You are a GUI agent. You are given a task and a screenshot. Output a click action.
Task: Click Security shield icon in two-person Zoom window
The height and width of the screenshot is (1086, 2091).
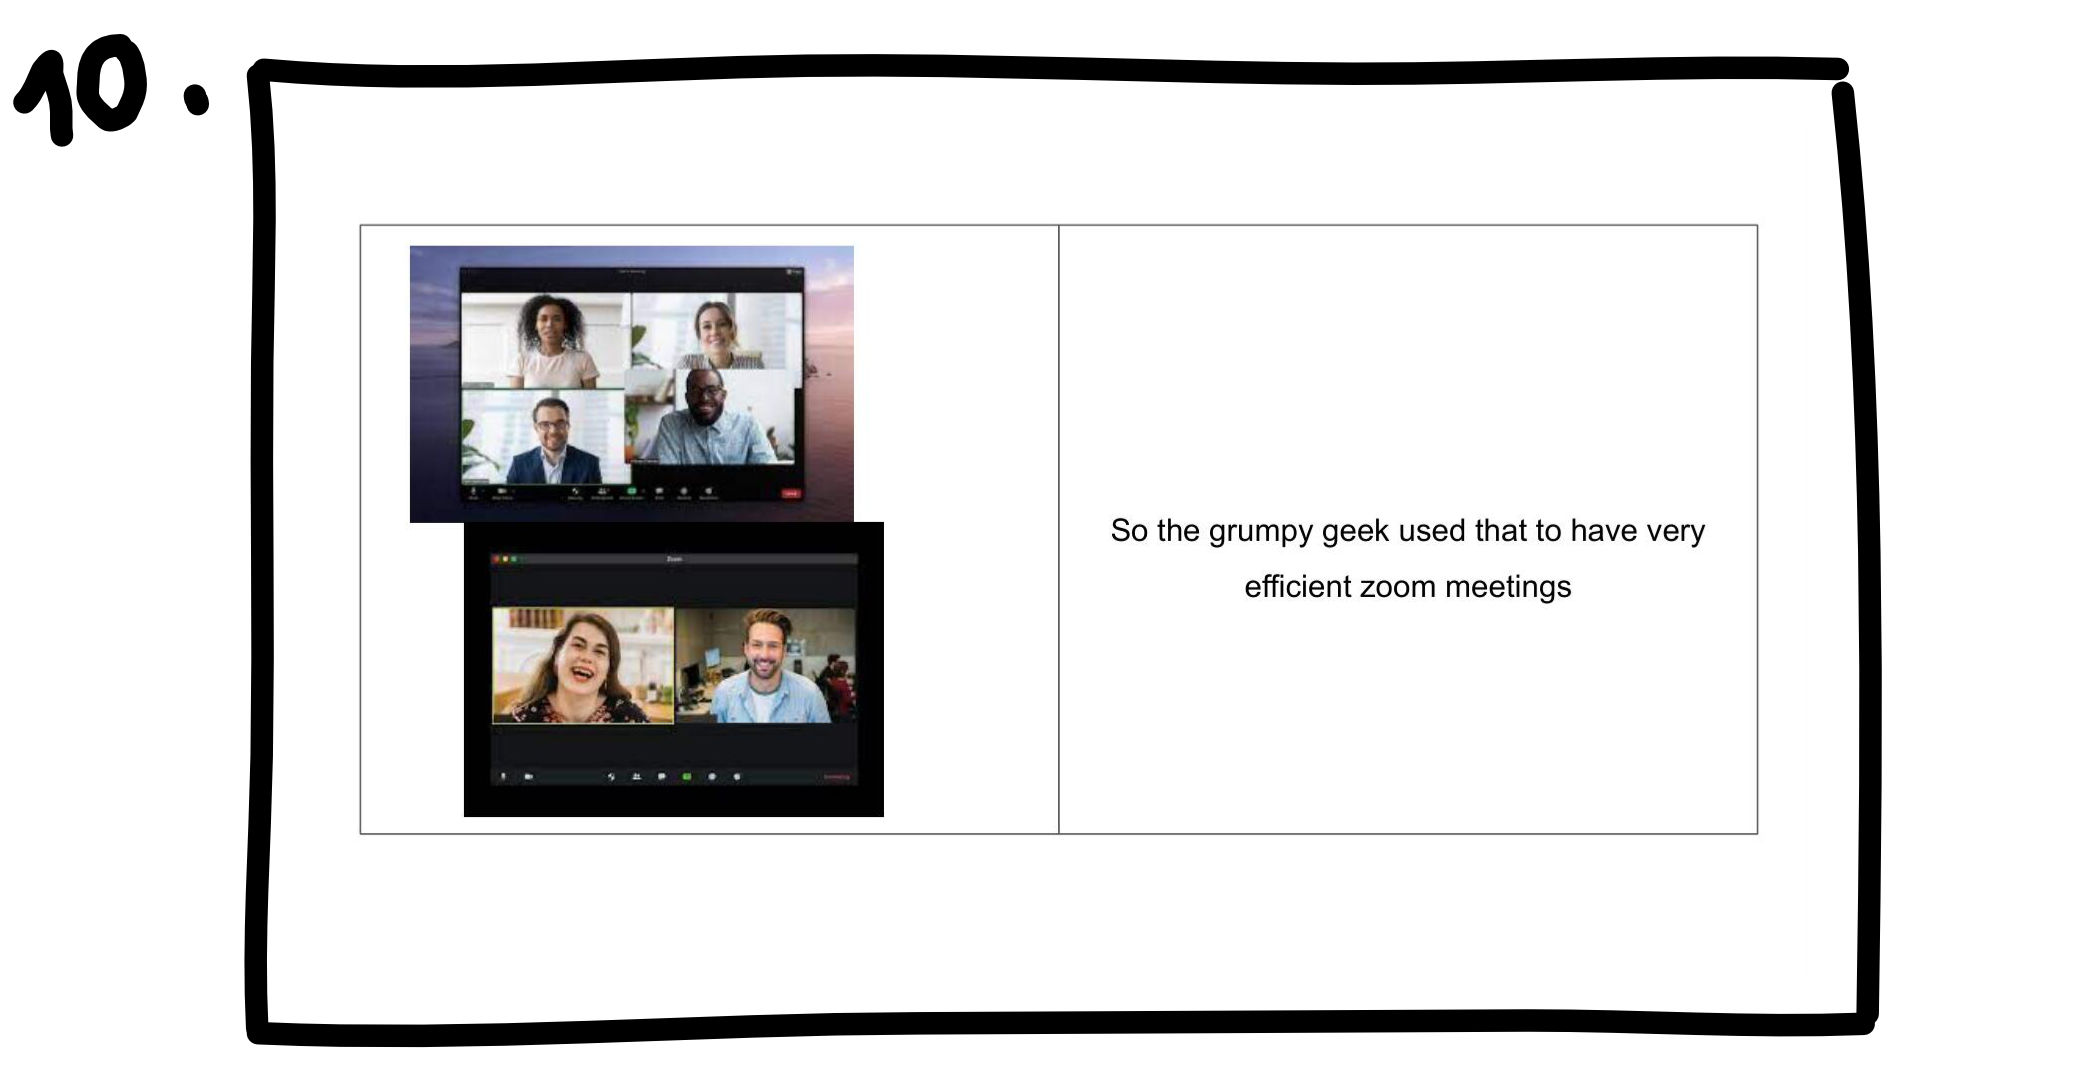click(611, 777)
